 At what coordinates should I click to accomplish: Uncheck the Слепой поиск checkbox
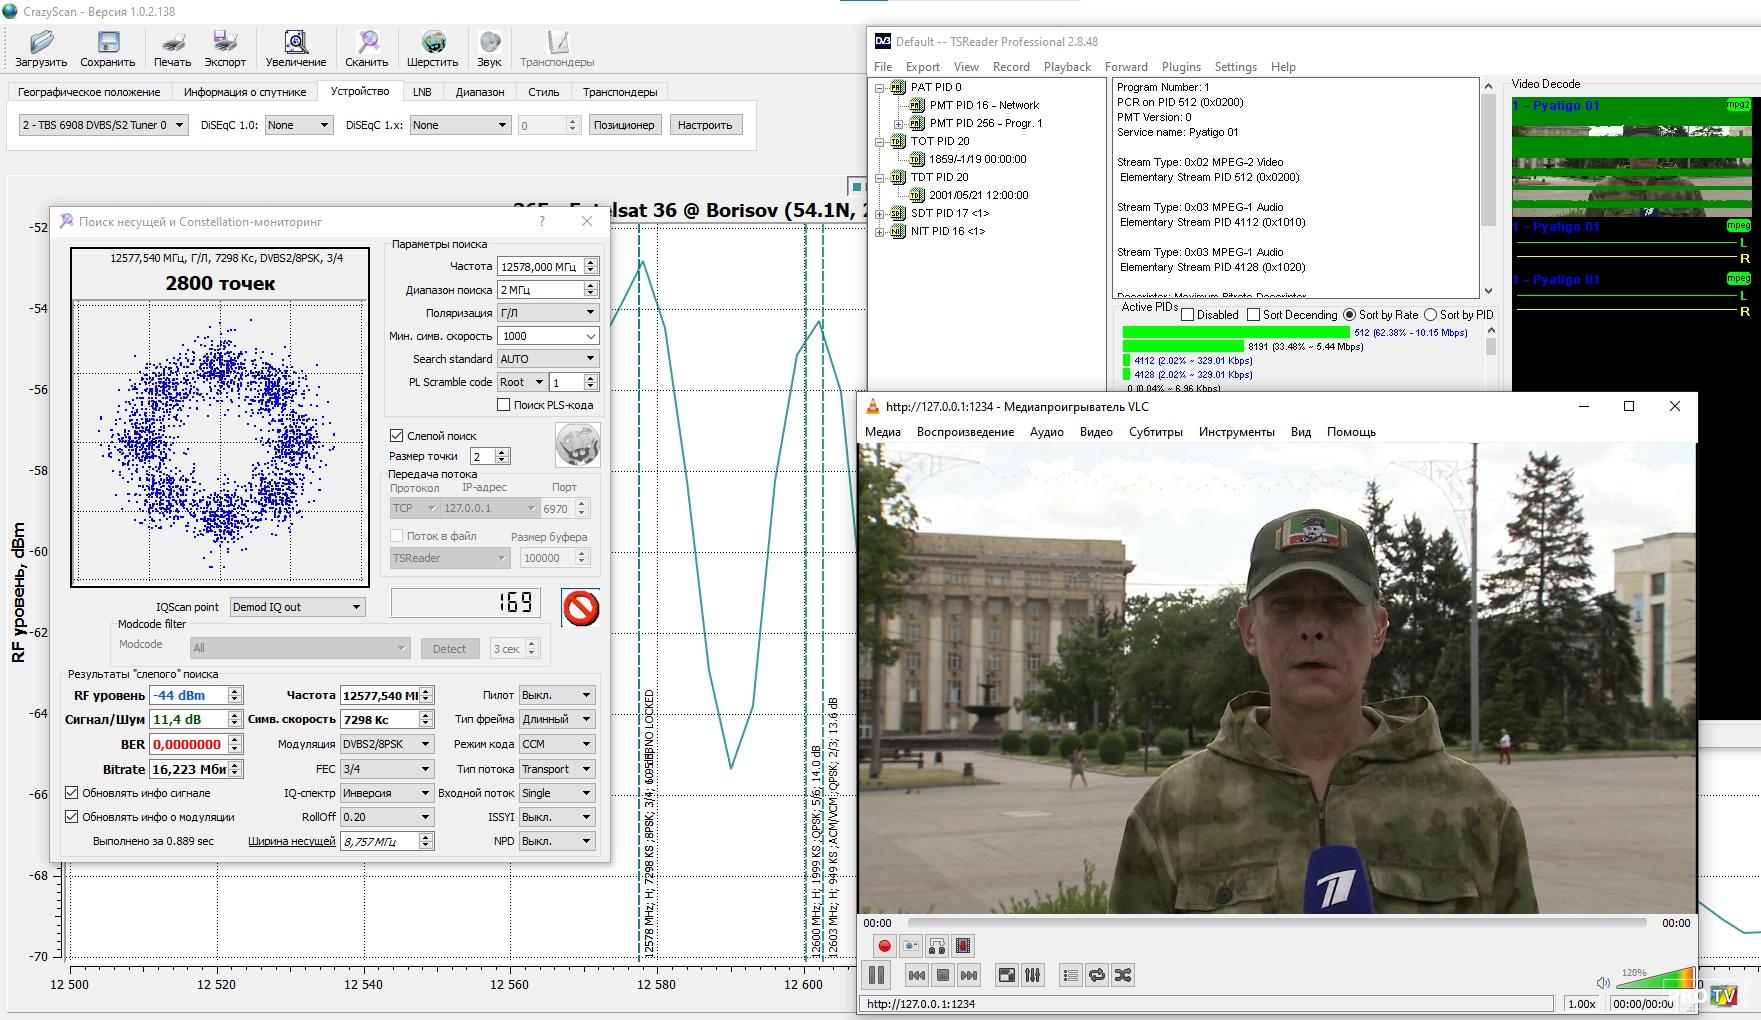(397, 436)
